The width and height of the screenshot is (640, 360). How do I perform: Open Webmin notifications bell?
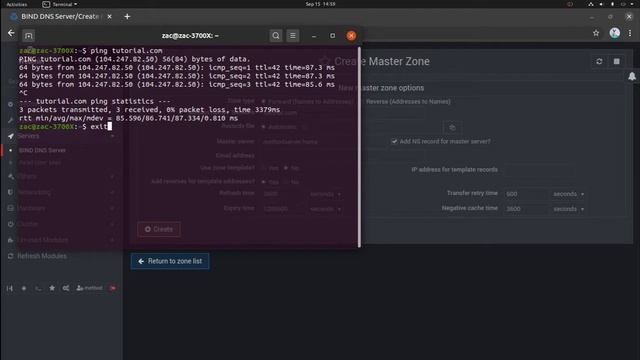point(632,76)
